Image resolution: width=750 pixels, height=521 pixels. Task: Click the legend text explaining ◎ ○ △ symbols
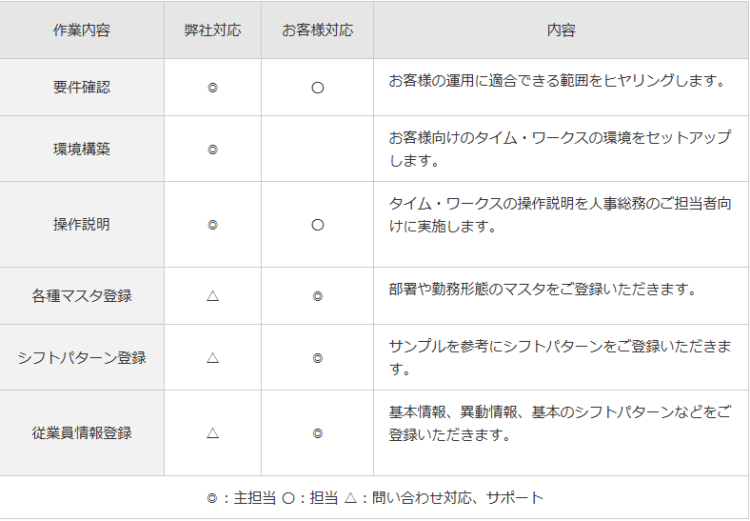tap(375, 498)
